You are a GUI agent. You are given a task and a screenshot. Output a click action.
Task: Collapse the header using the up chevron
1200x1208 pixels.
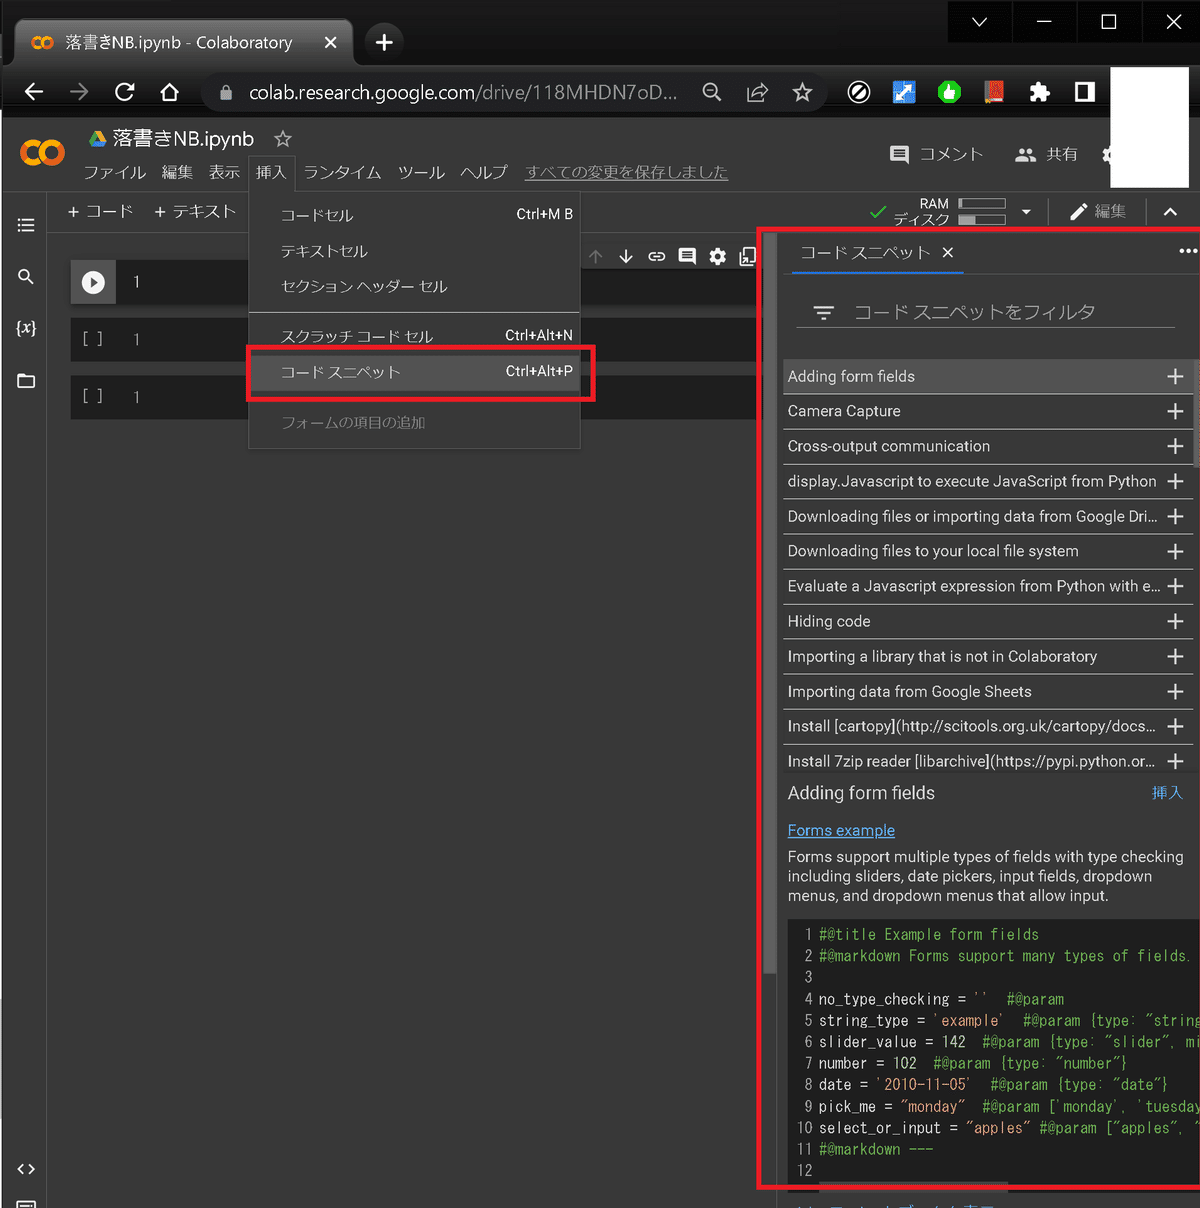1170,211
